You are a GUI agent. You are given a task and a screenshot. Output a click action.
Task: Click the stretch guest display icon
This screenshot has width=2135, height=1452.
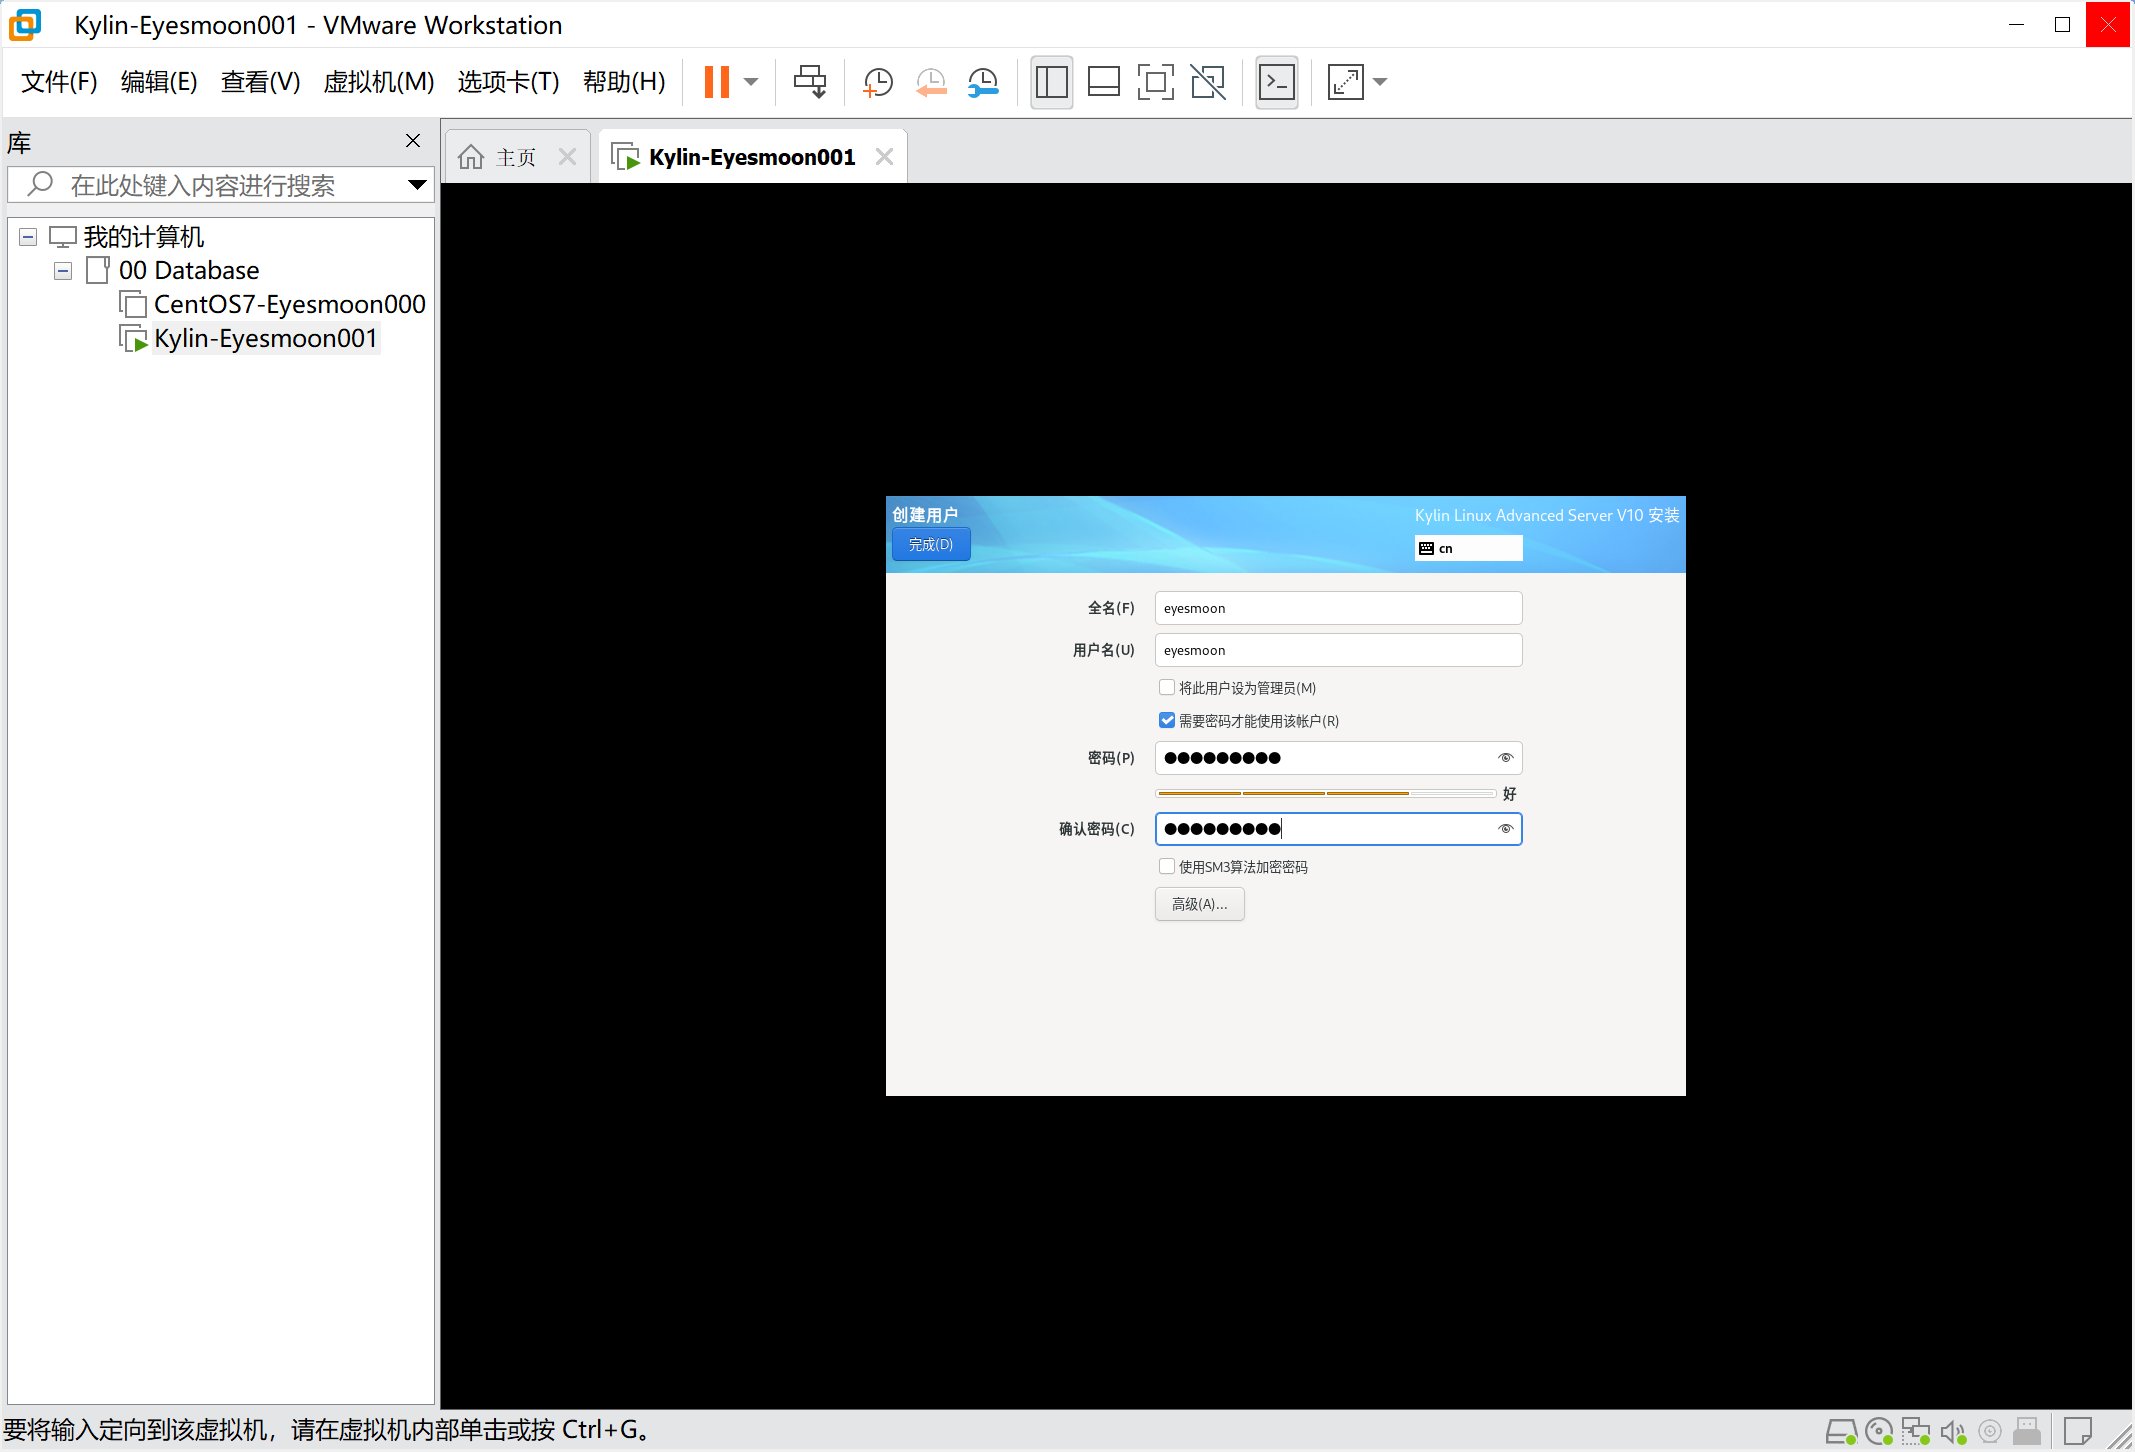coord(1345,82)
